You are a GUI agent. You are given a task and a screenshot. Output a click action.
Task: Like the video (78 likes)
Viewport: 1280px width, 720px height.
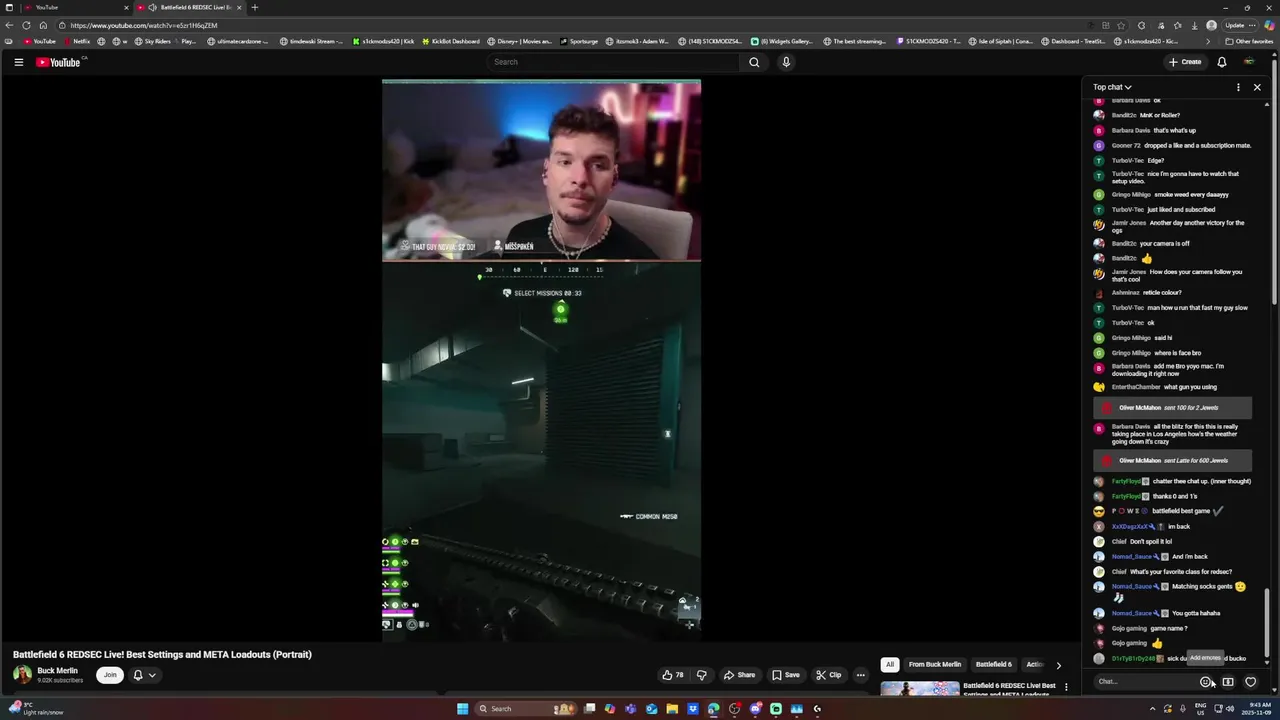pos(673,675)
